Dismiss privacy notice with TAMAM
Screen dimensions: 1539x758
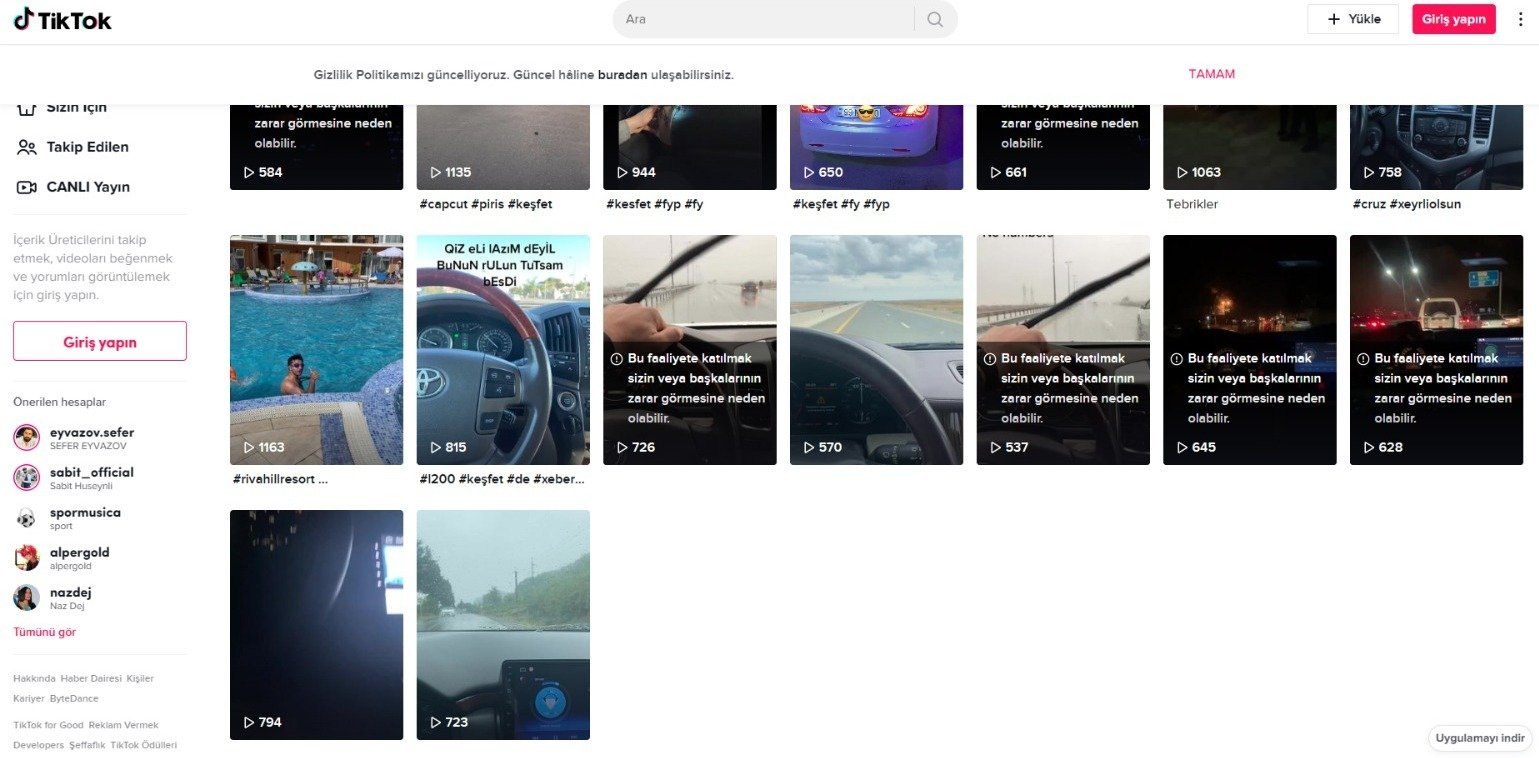point(1211,74)
